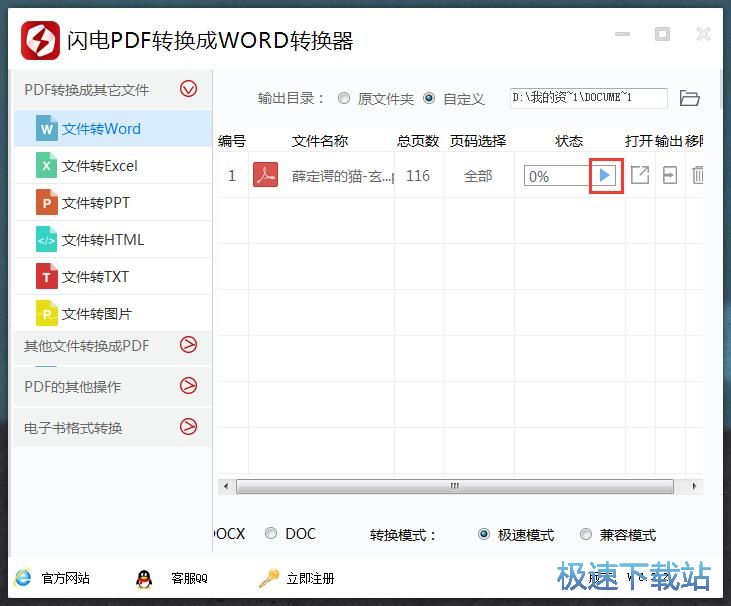Choose 自定义 output radio button
731x606 pixels.
[x=429, y=98]
